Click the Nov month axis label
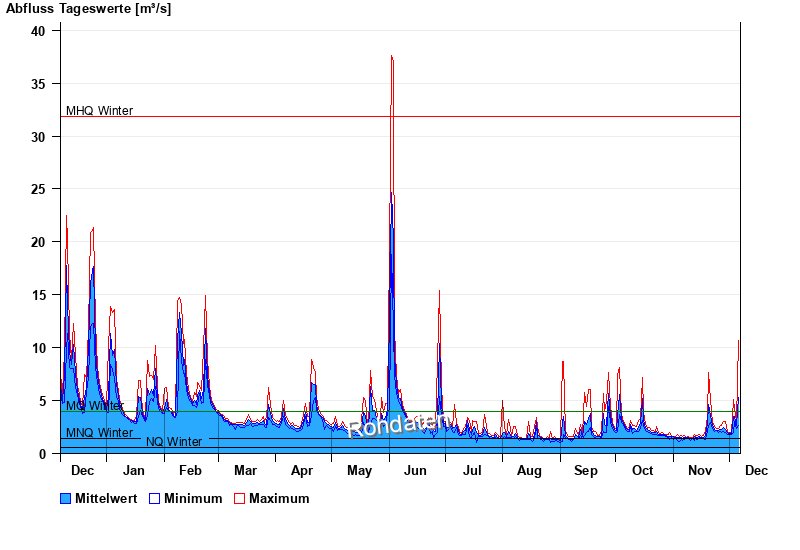800x550 pixels. [700, 470]
